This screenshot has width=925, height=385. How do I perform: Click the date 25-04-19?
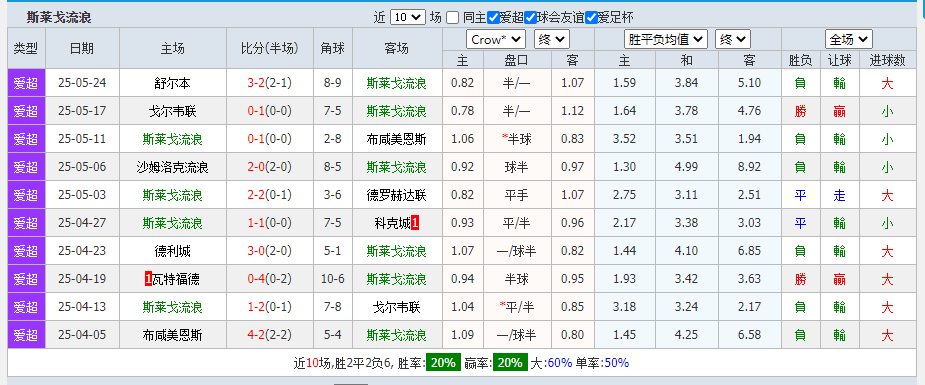pos(82,279)
